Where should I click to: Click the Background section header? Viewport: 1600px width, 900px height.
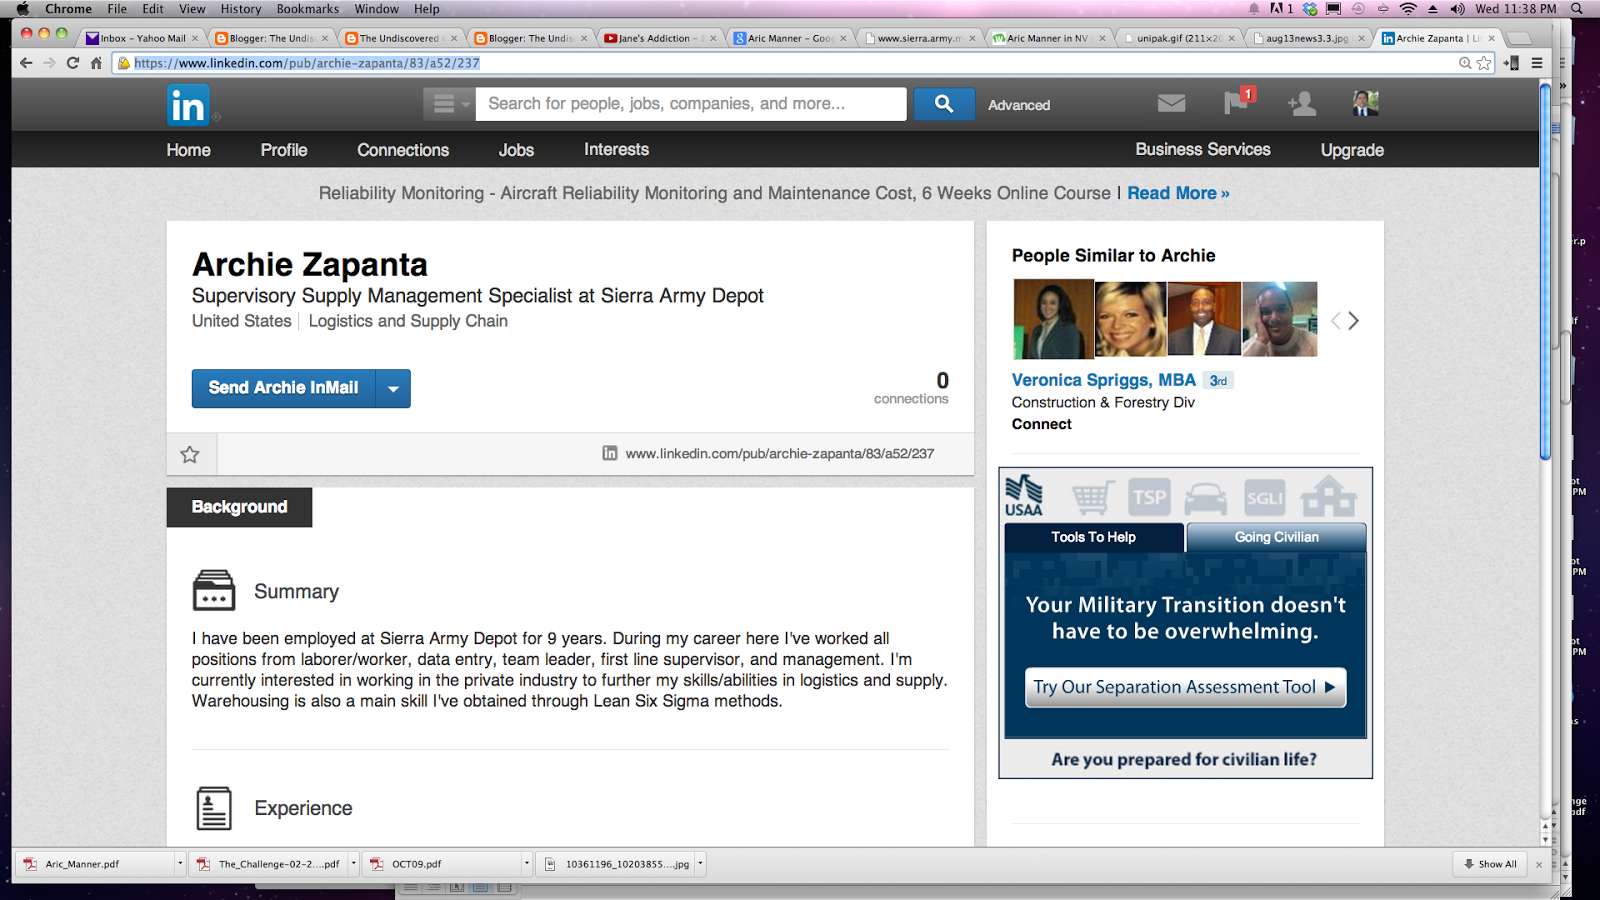[239, 507]
